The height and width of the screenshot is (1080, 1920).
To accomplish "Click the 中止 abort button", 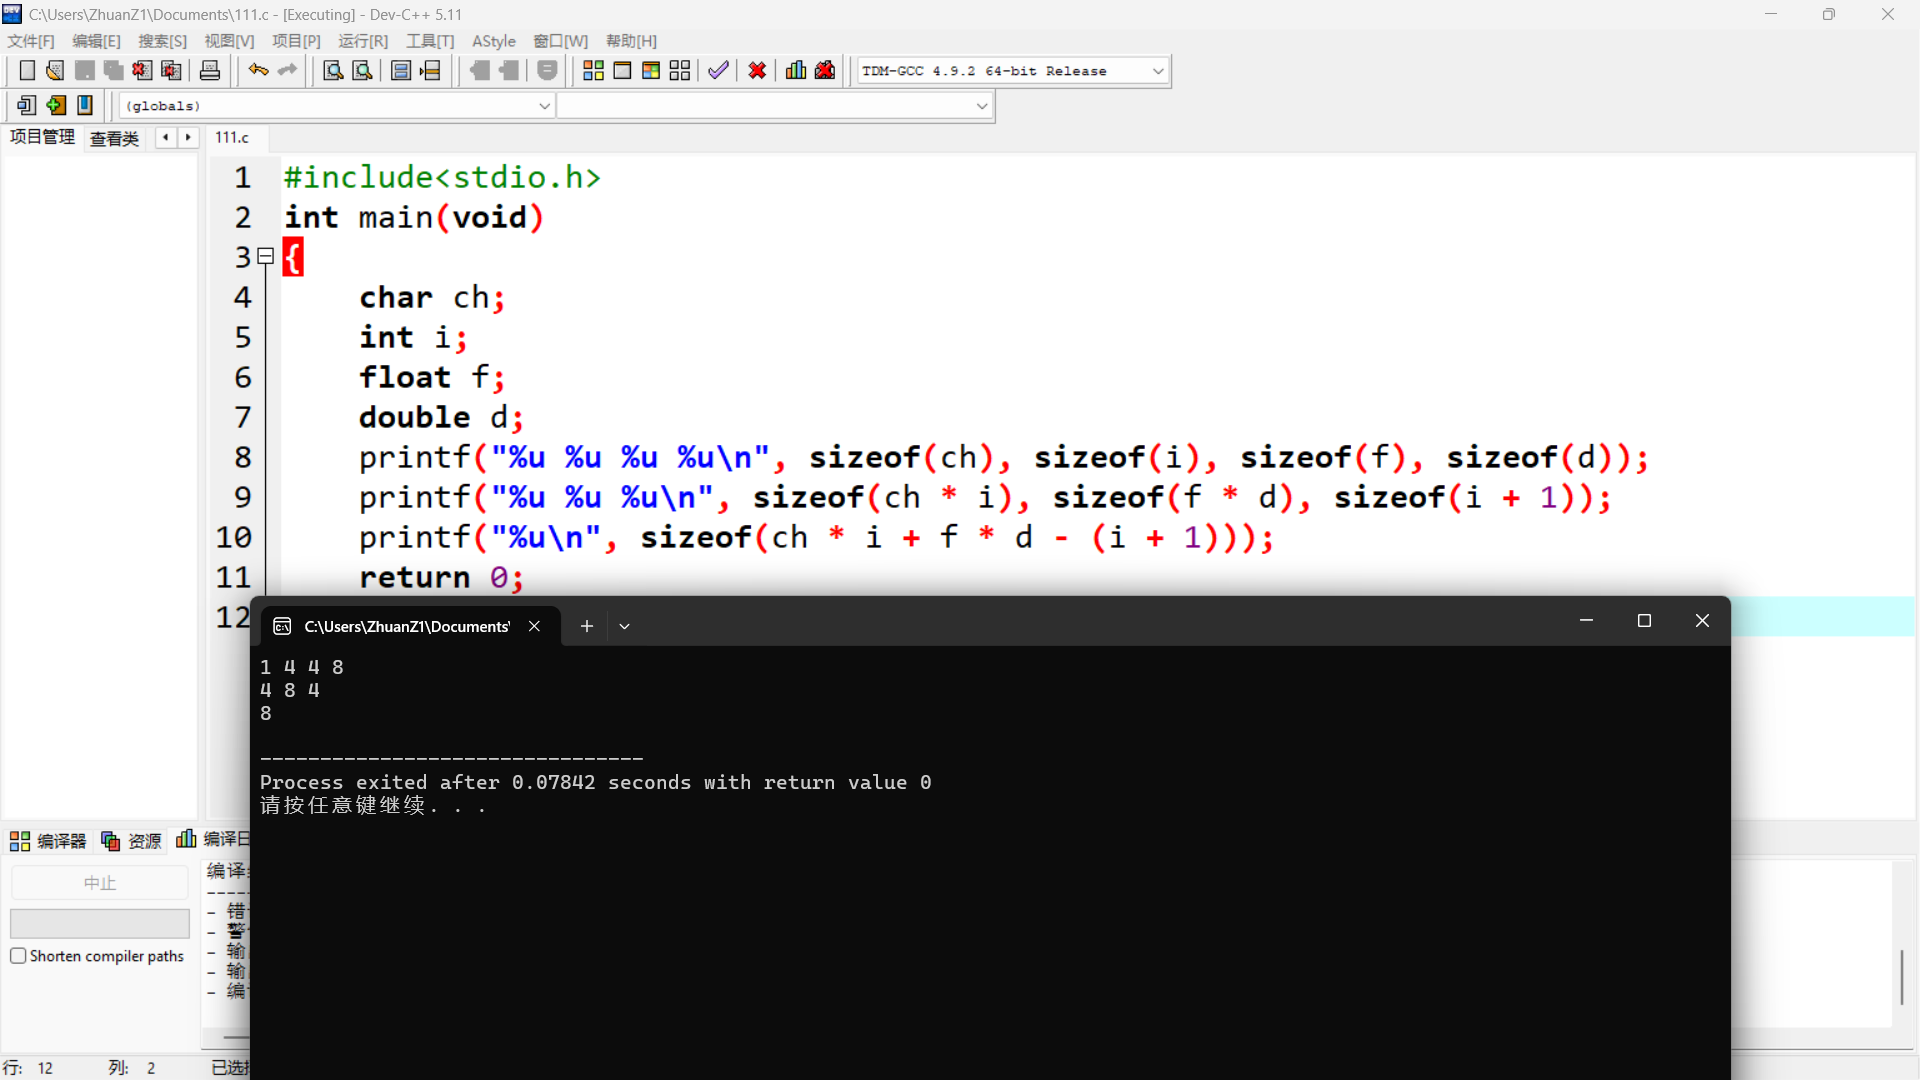I will coord(99,883).
